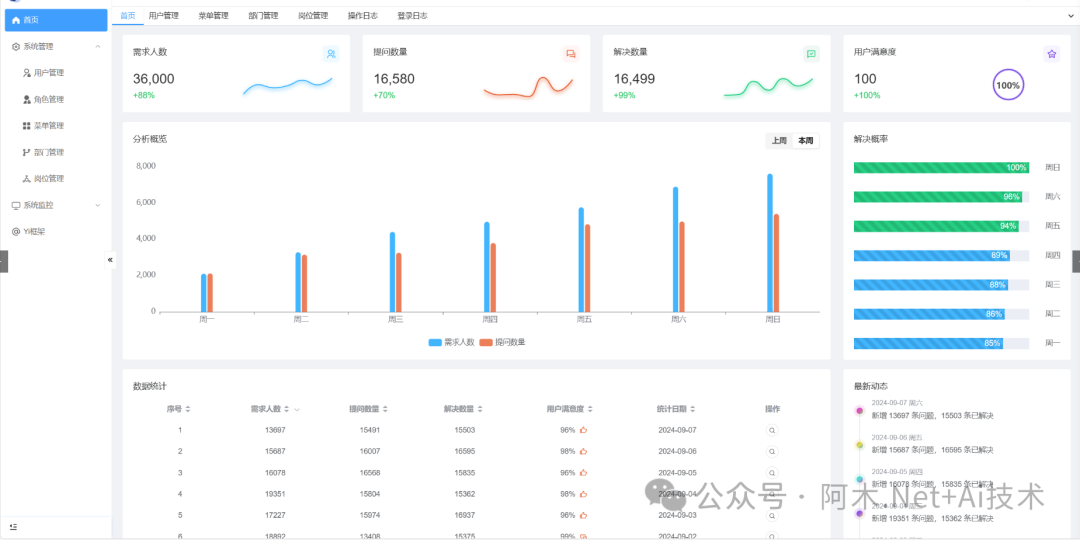Viewport: 1080px width, 540px height.
Task: Click date cell 2024-09-07
Action: [x=677, y=430]
